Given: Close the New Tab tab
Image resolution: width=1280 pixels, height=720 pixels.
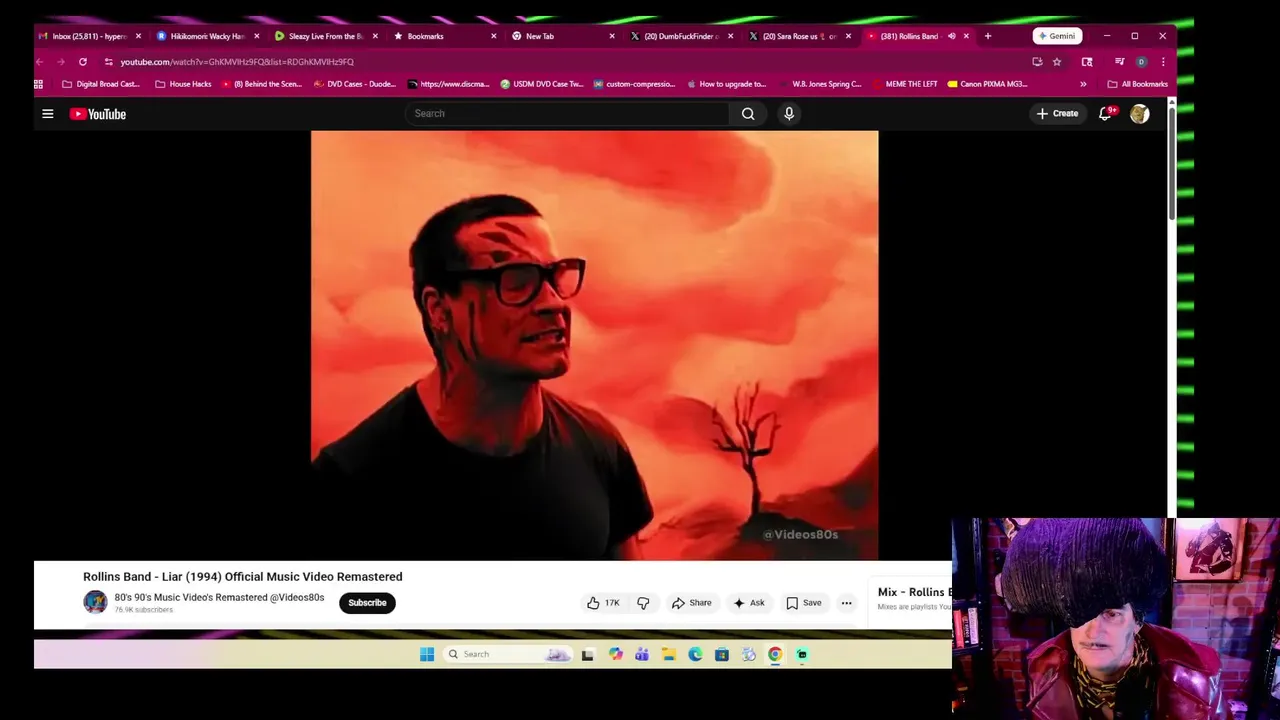Looking at the screenshot, I should [x=612, y=36].
